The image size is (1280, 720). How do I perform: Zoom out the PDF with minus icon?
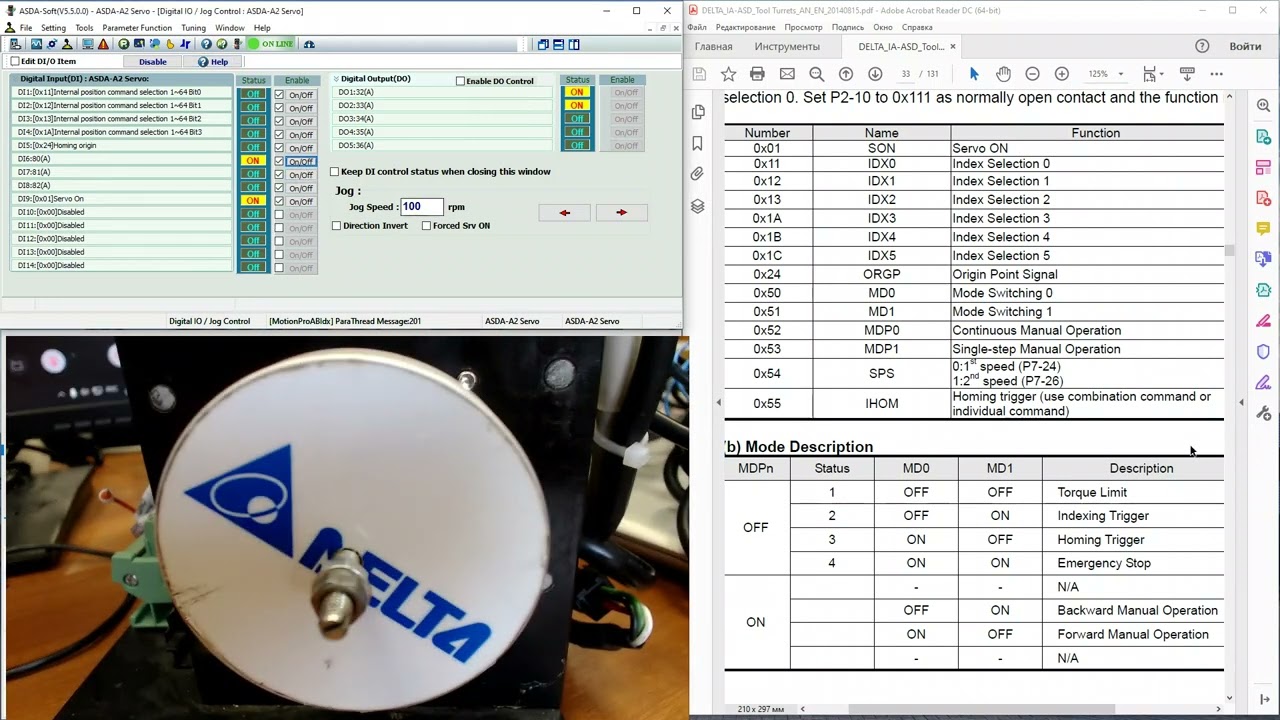[1032, 74]
